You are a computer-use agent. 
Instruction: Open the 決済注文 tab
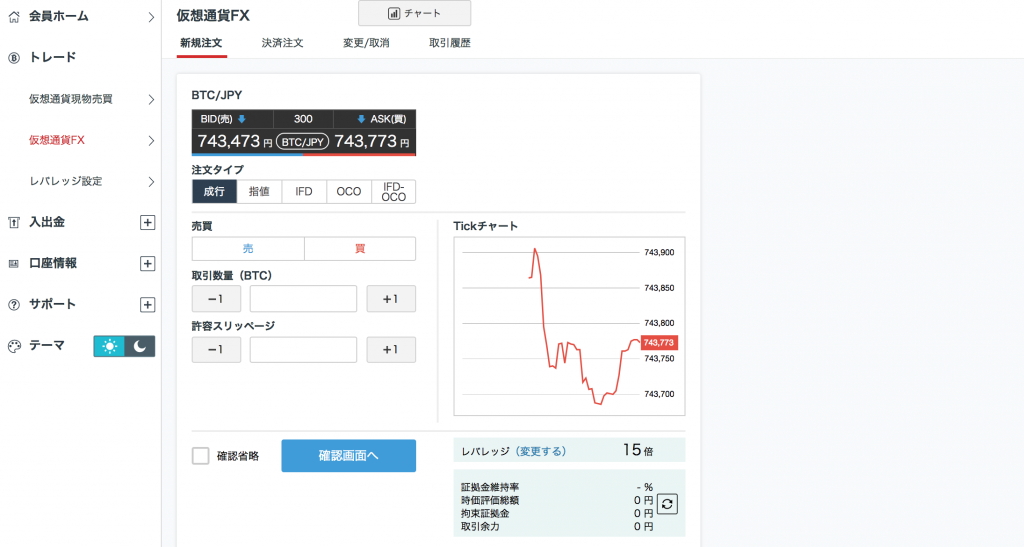pos(282,43)
